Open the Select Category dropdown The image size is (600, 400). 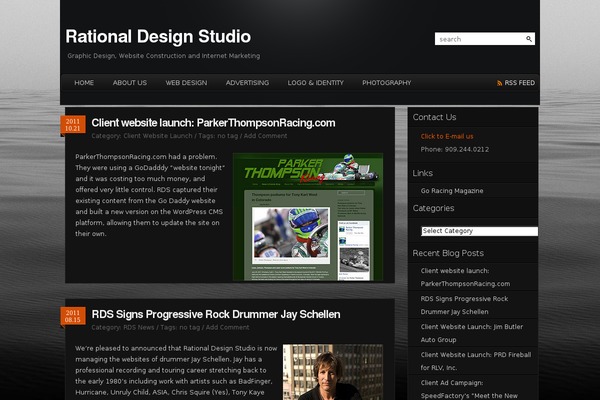[479, 231]
